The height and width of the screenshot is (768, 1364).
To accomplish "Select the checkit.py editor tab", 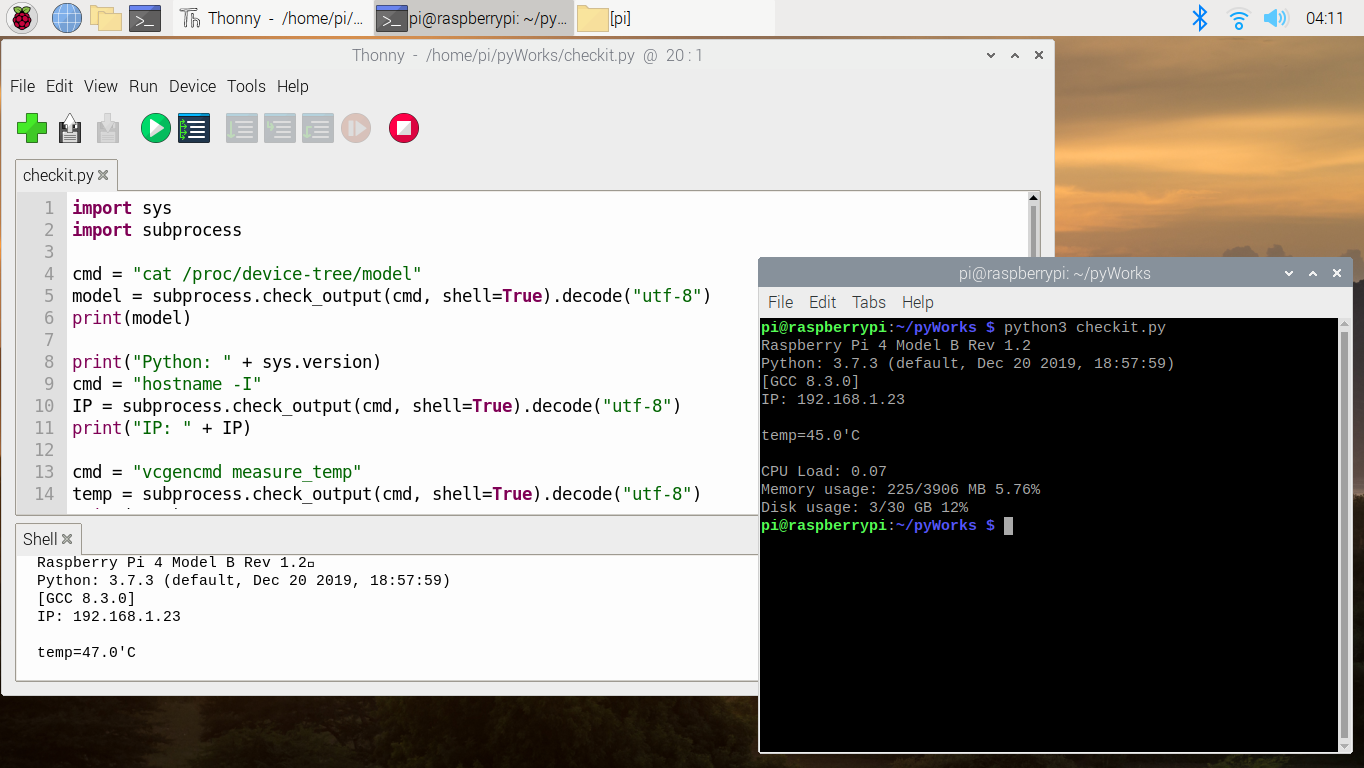I will pyautogui.click(x=58, y=174).
